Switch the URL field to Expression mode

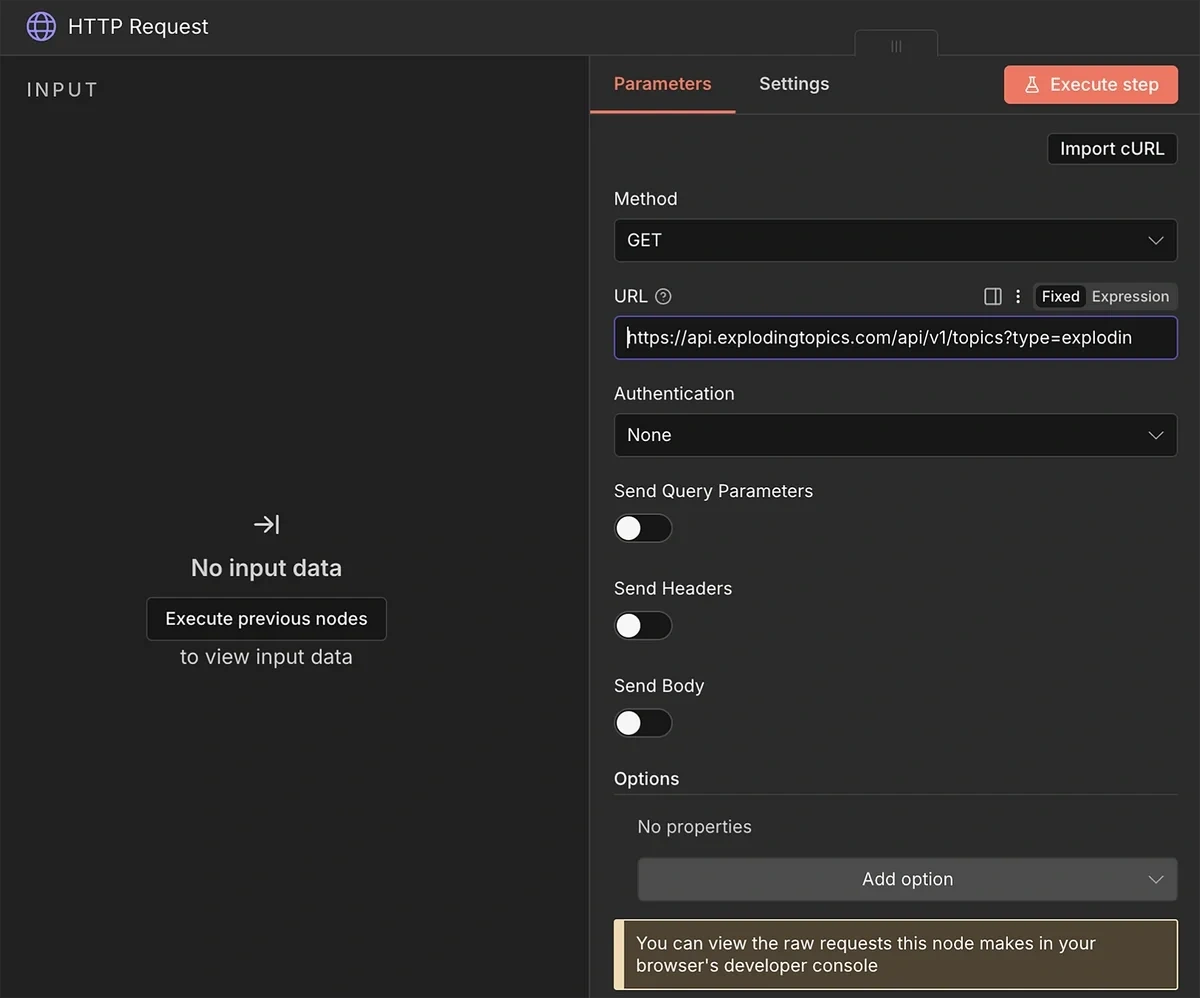coord(1130,296)
